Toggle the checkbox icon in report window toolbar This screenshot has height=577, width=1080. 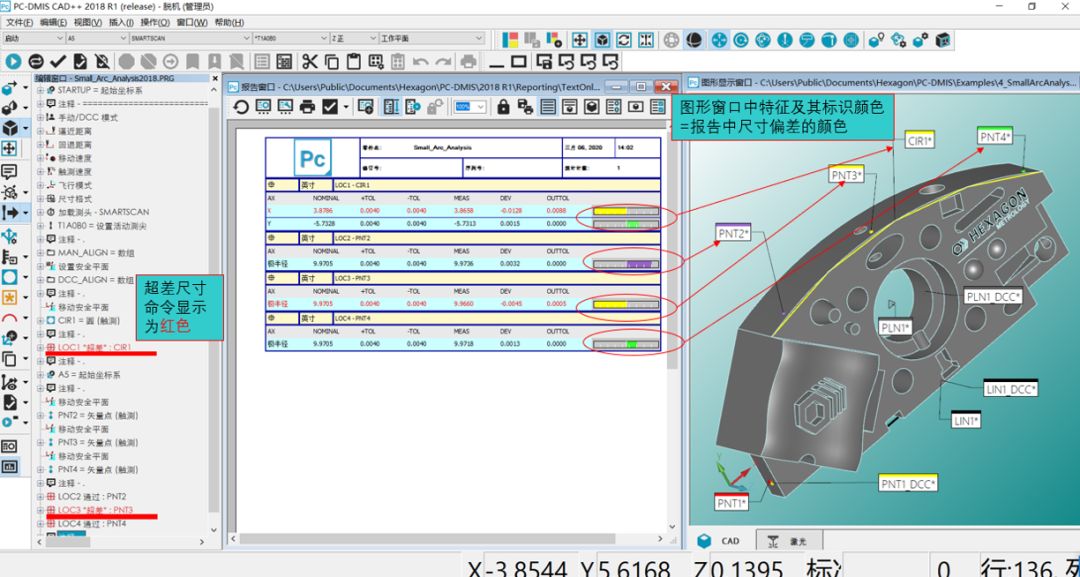[329, 107]
